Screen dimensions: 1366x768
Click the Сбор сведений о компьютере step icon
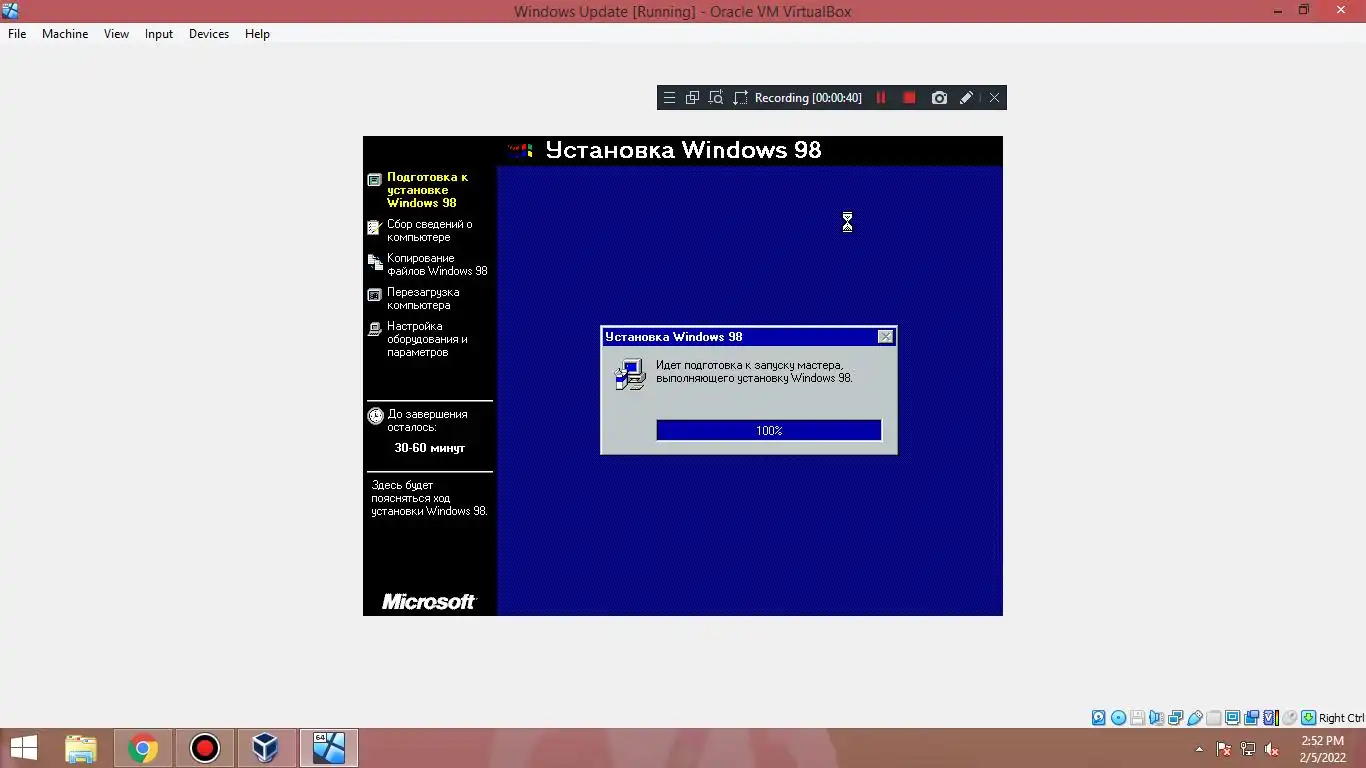(x=374, y=228)
